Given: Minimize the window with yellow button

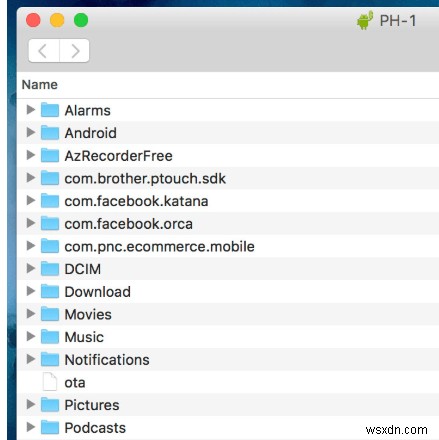Looking at the screenshot, I should click(57, 20).
